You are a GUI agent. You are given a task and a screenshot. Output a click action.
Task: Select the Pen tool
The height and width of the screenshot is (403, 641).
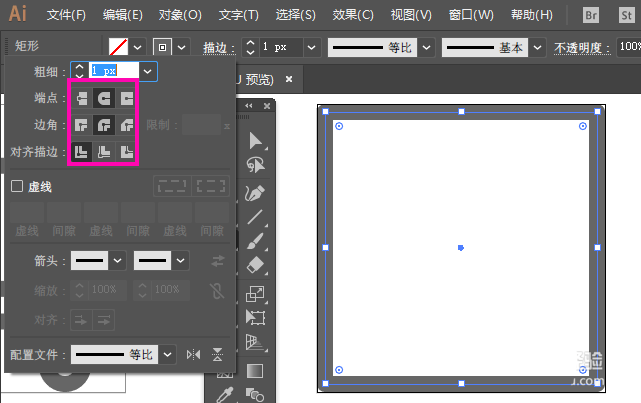[256, 193]
